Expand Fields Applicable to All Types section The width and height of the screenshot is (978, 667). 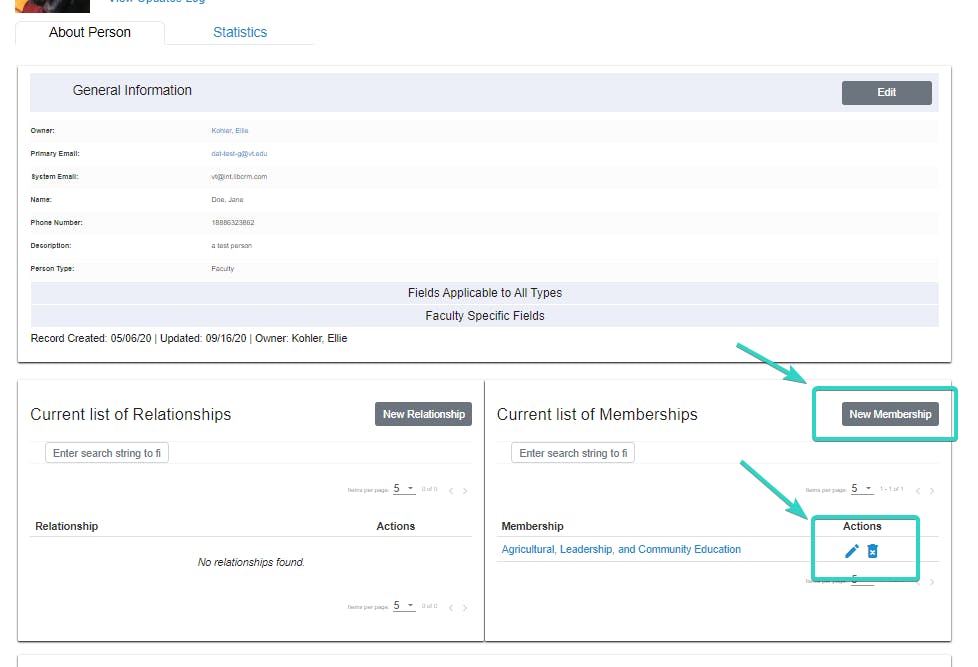coord(485,293)
